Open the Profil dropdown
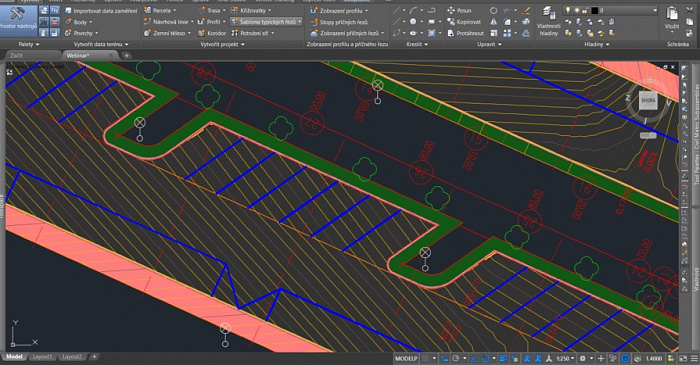This screenshot has width=700, height=365. [x=212, y=21]
